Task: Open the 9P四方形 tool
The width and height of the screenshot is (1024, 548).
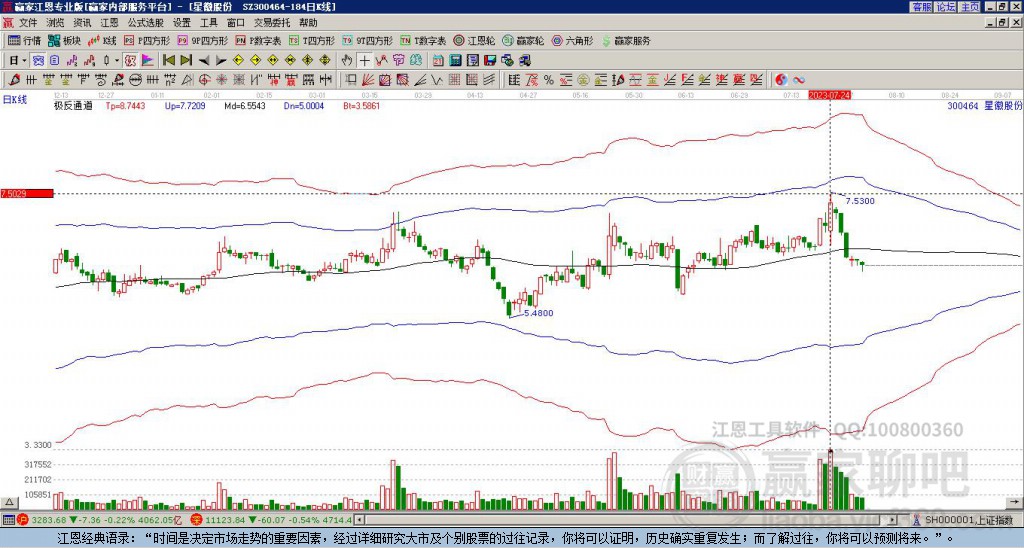Action: pyautogui.click(x=202, y=40)
